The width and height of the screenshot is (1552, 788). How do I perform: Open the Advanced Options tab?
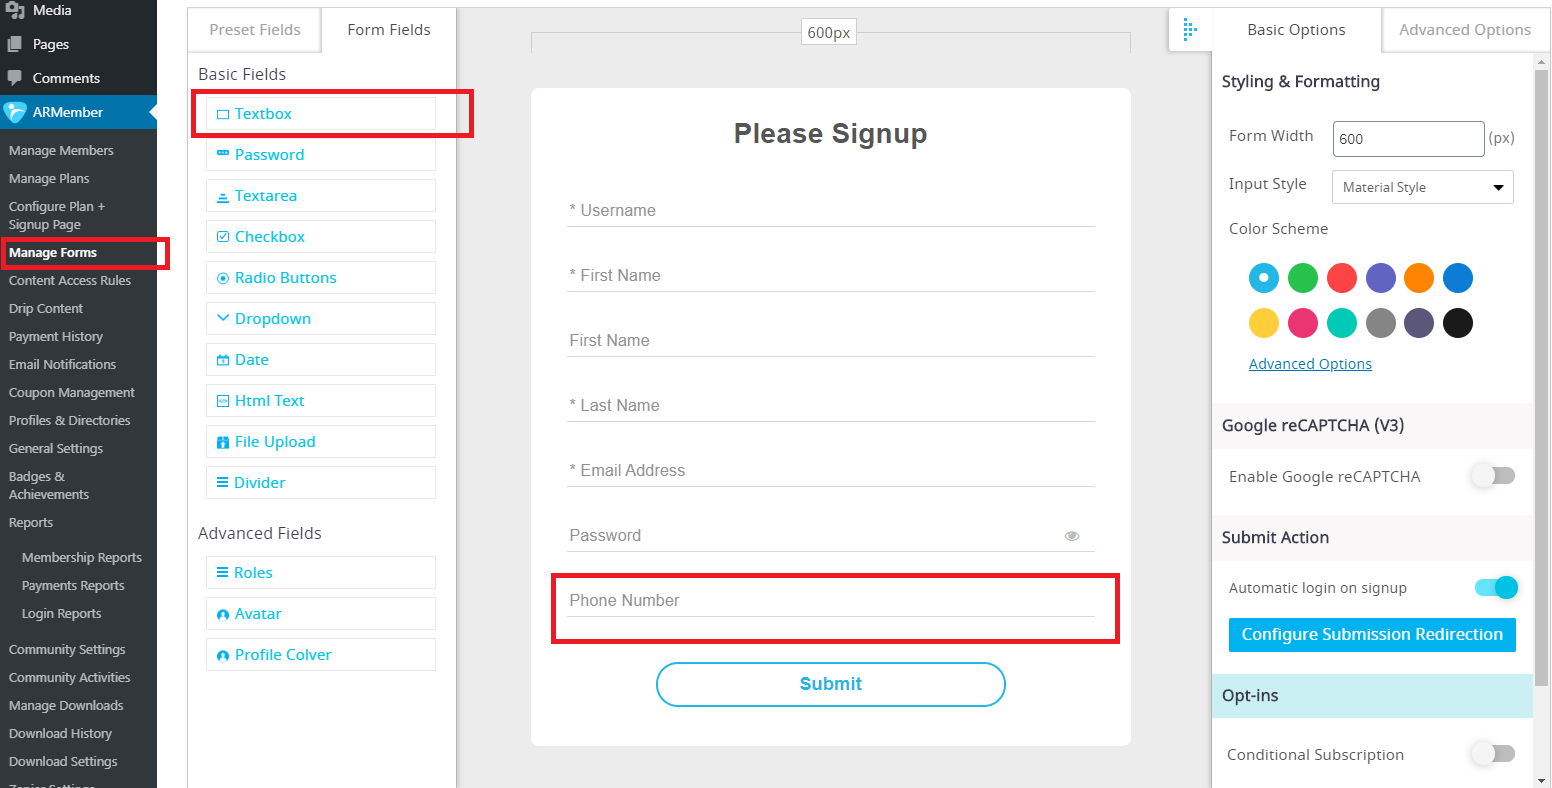pos(1464,30)
